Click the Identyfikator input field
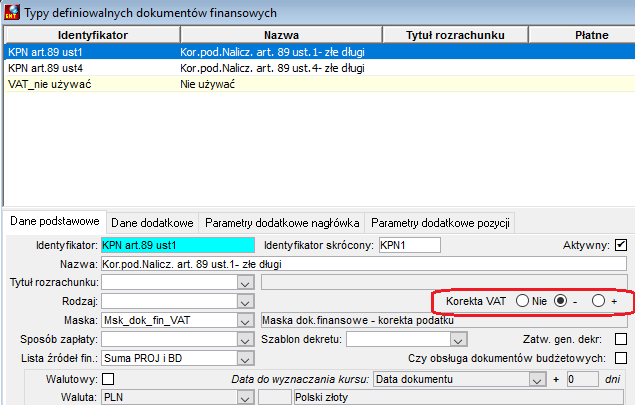635x405 pixels. pyautogui.click(x=178, y=245)
